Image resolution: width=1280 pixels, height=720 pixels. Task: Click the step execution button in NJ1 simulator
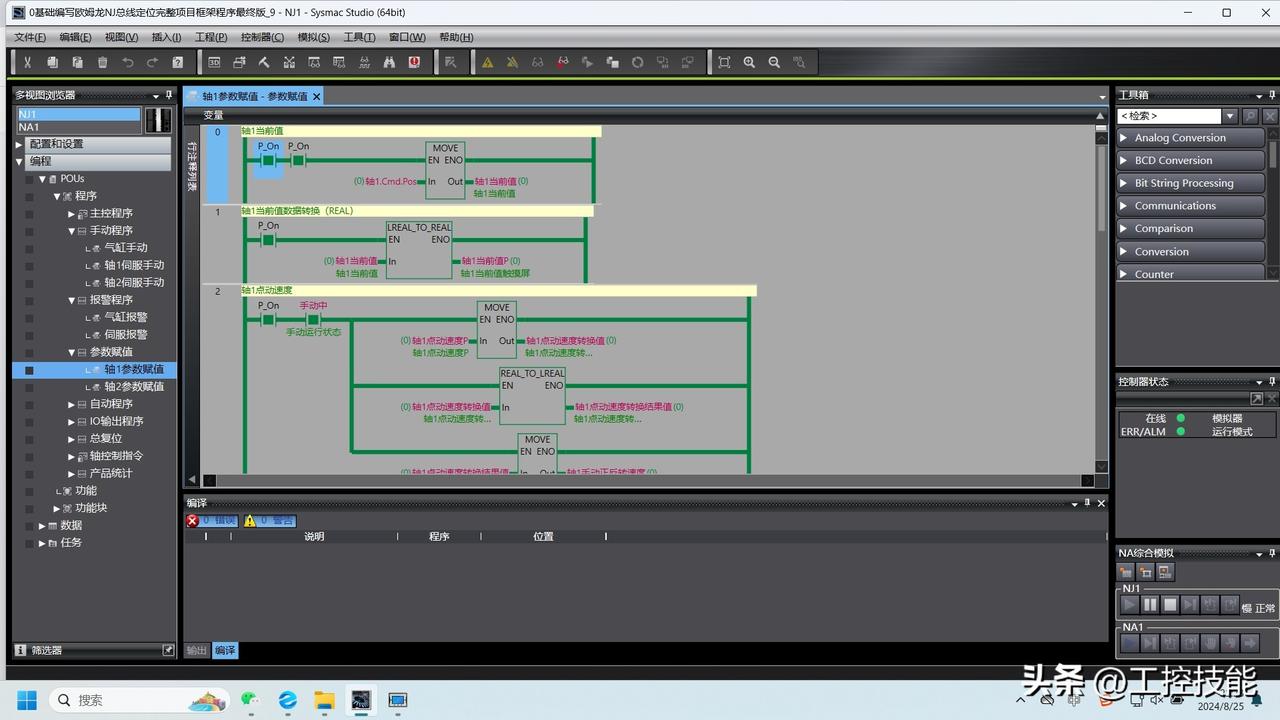click(1190, 604)
